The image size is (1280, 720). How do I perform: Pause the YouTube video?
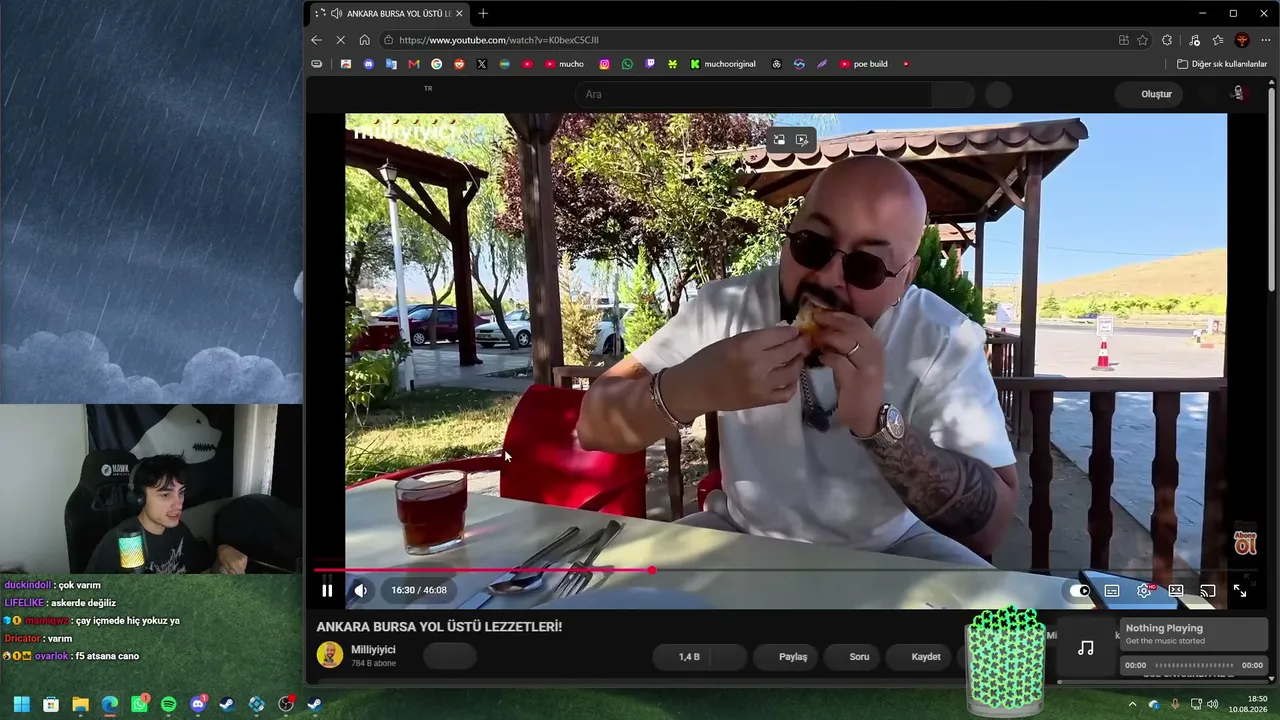(x=327, y=590)
